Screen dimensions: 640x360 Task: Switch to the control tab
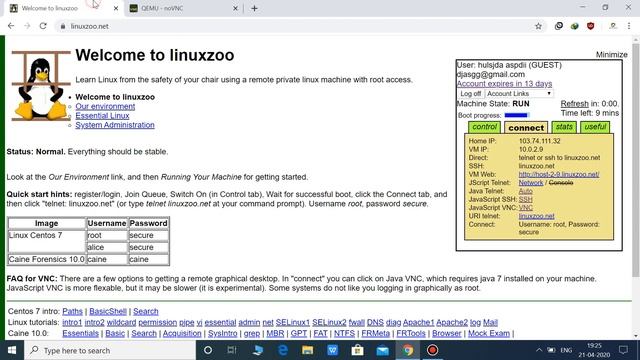484,127
